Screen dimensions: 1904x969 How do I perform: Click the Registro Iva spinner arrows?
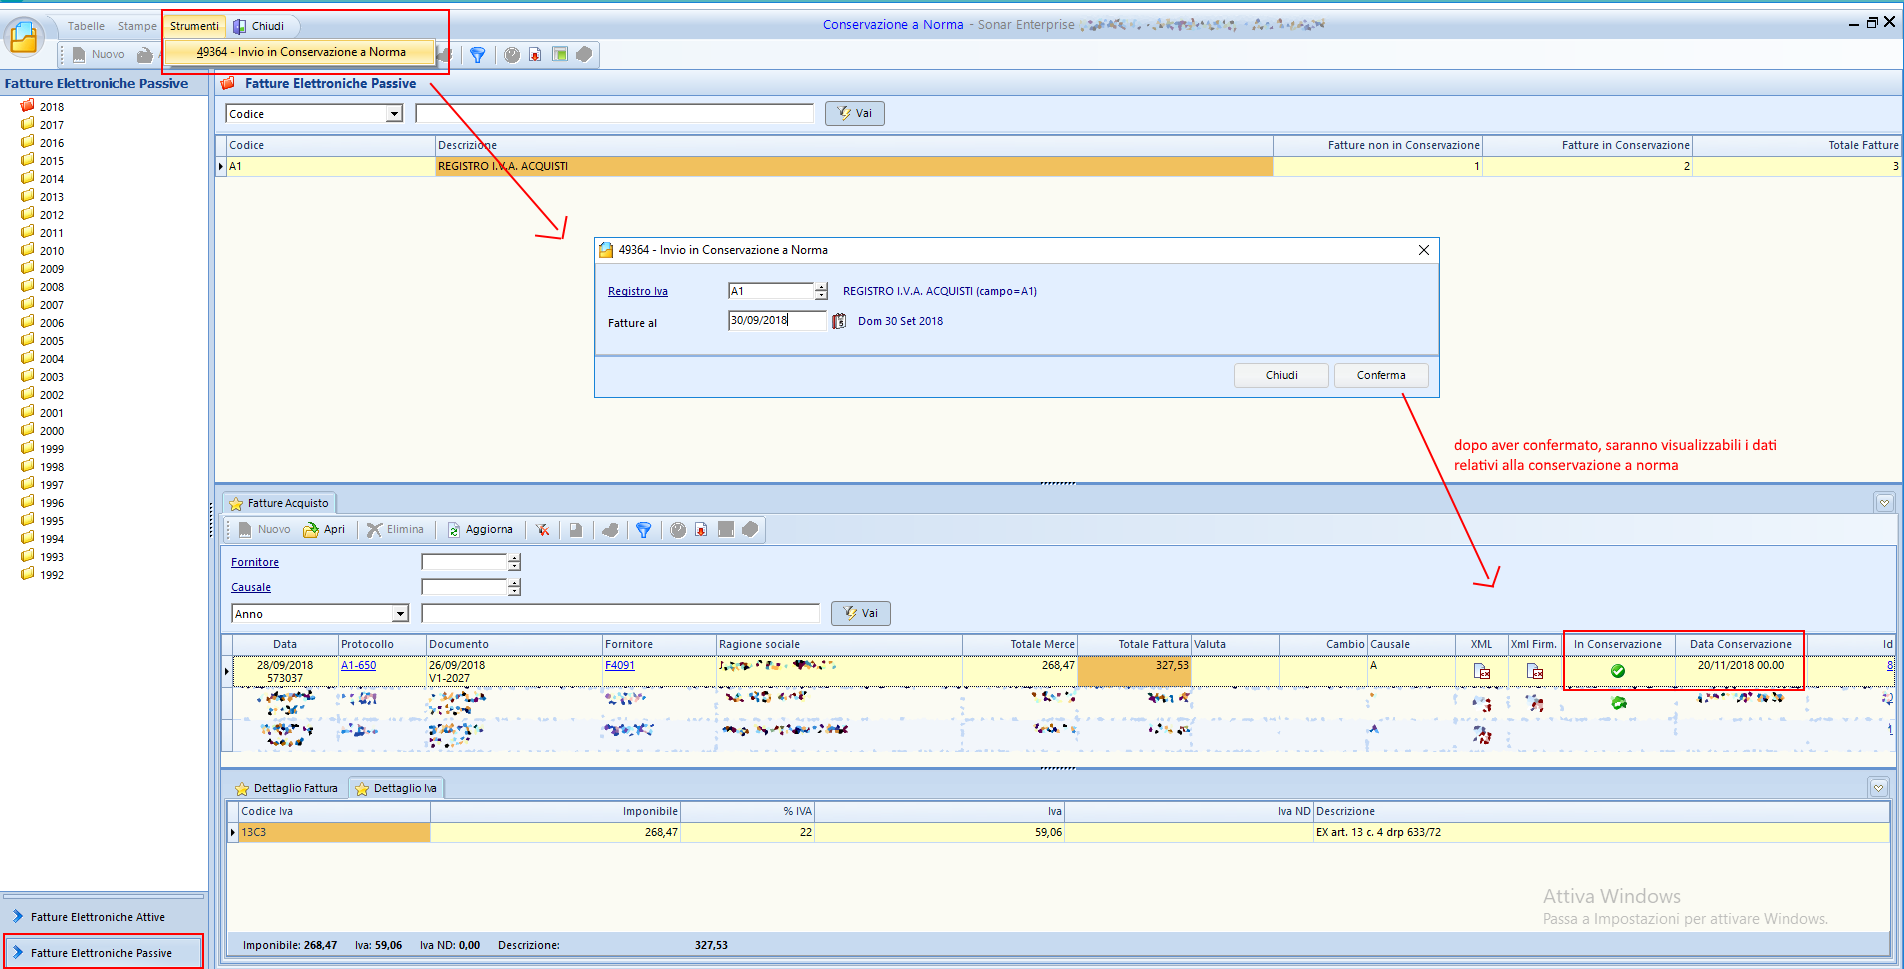point(821,291)
